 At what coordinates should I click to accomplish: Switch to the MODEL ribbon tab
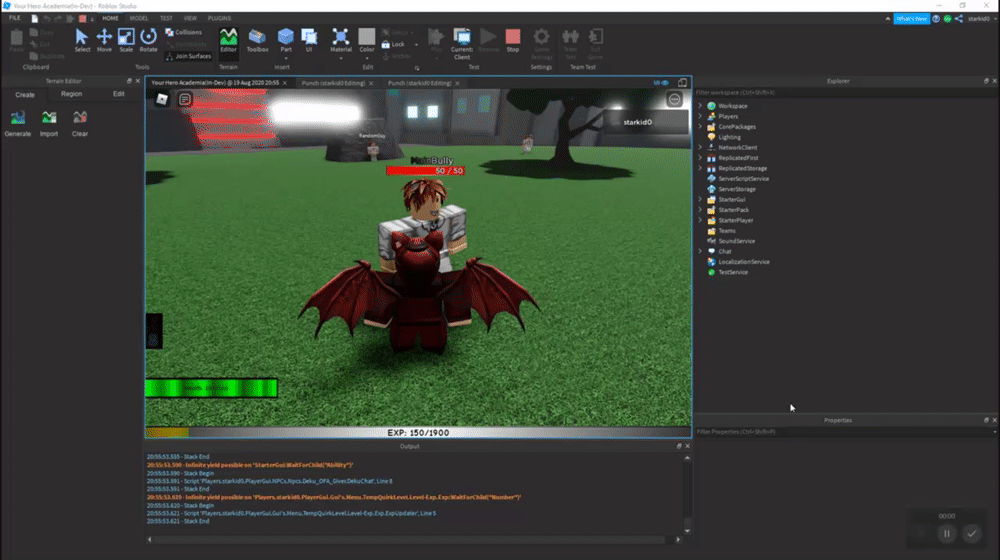pyautogui.click(x=138, y=18)
